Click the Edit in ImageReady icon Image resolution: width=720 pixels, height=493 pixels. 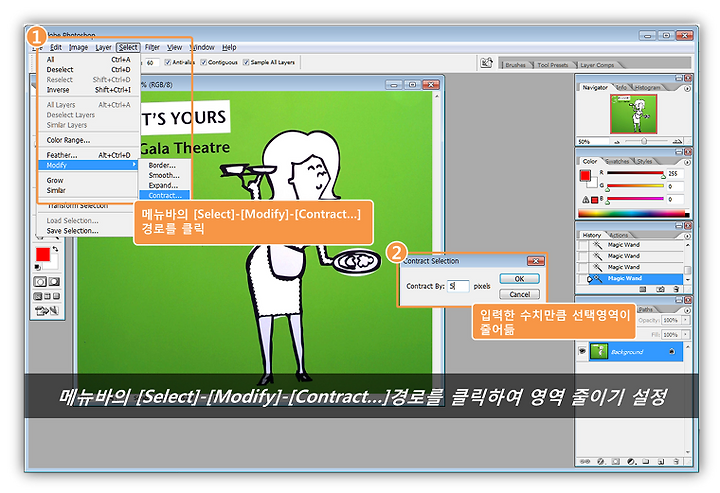coord(47,311)
